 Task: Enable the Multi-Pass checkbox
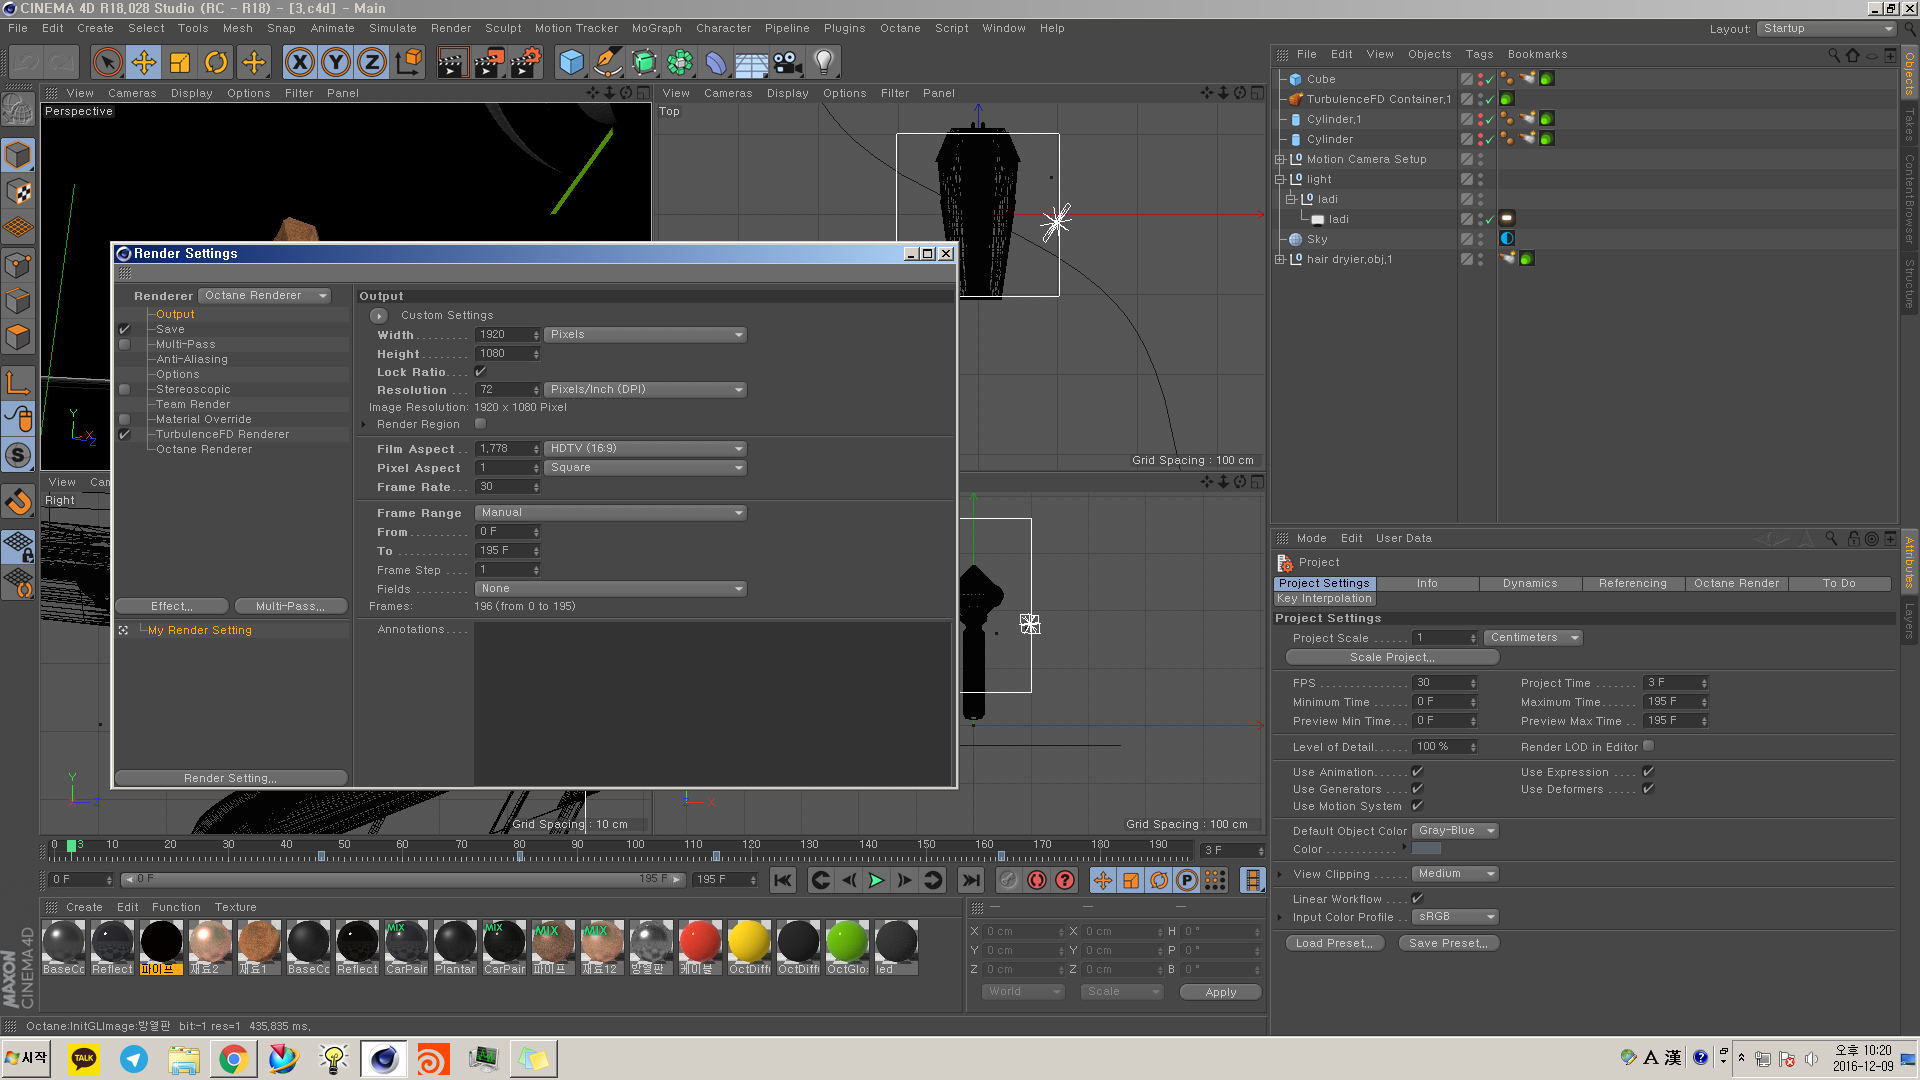(125, 344)
